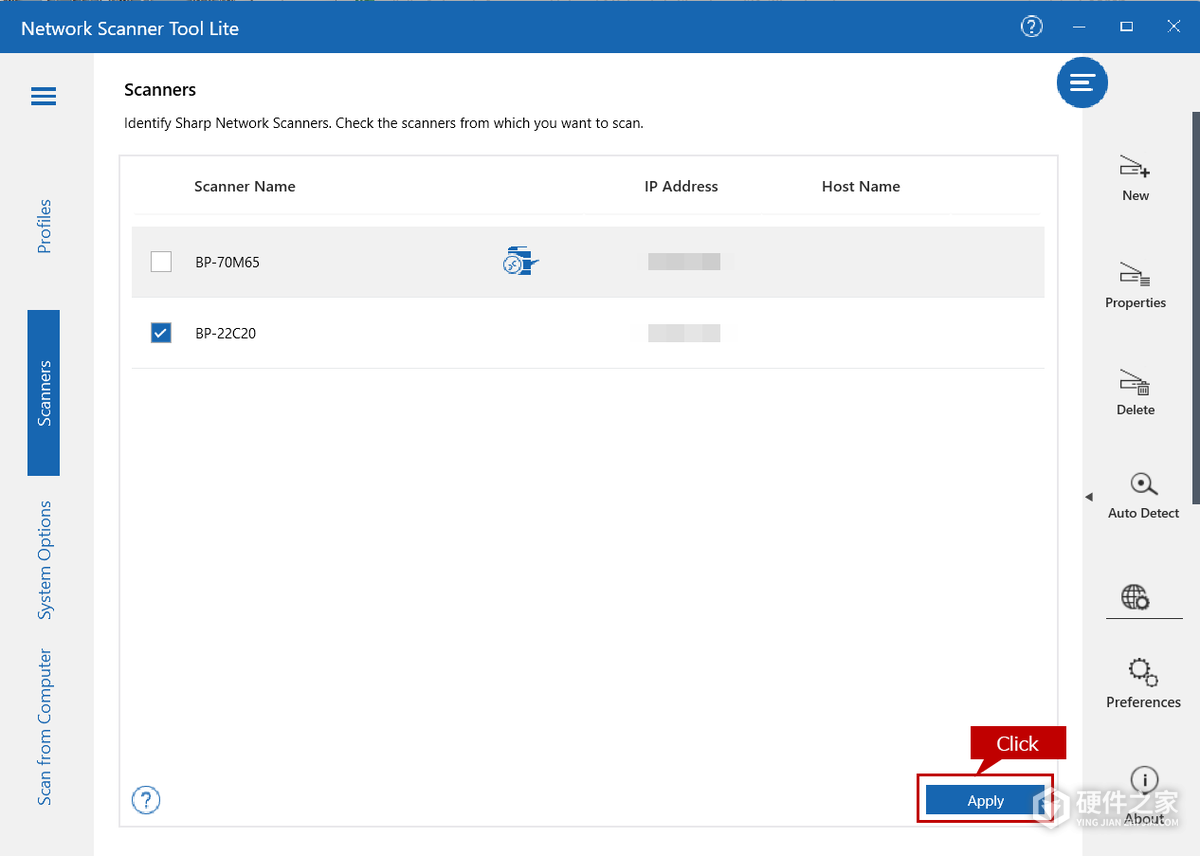Delete the selected scanner

click(x=1135, y=392)
